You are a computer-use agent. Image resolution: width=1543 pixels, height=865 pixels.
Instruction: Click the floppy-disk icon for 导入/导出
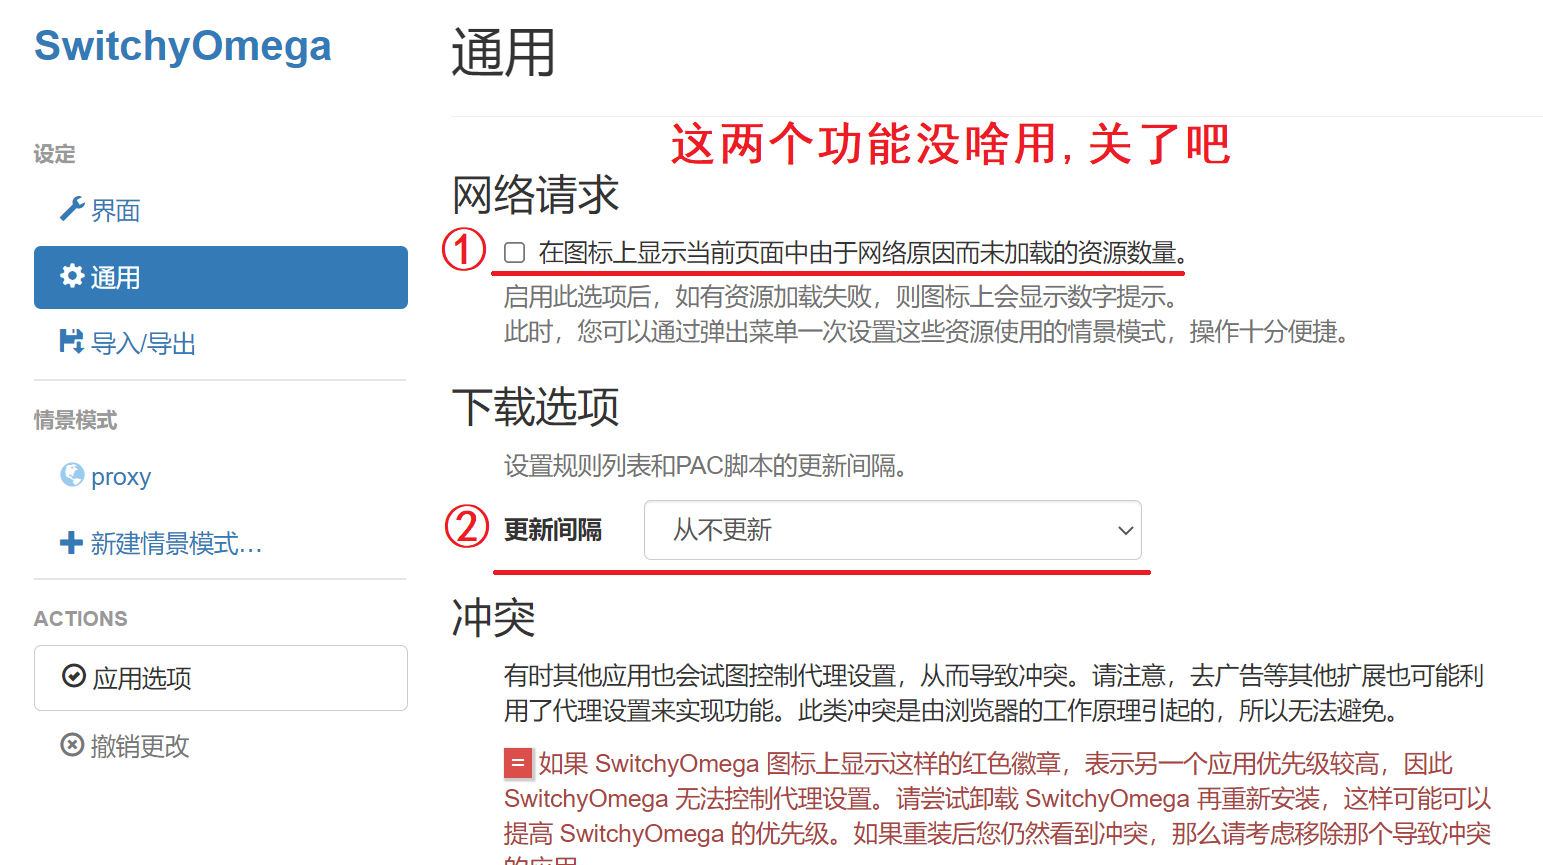point(71,342)
